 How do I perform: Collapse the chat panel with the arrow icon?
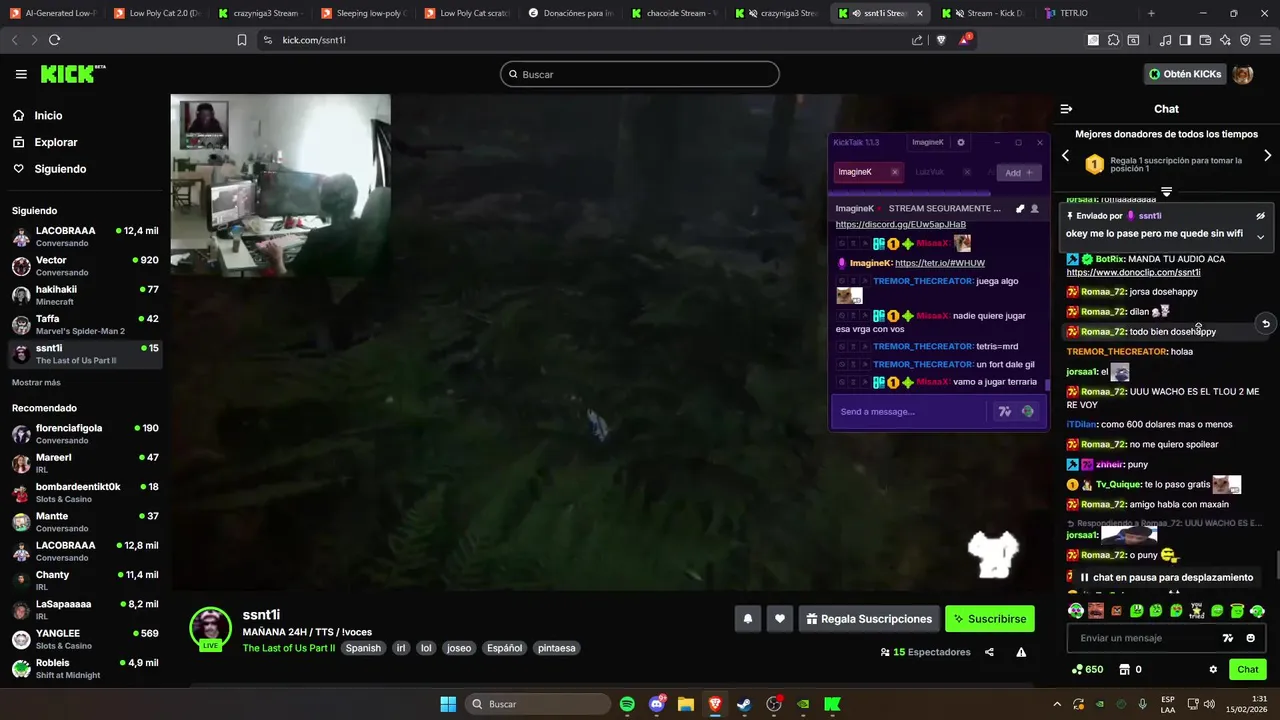(1066, 109)
